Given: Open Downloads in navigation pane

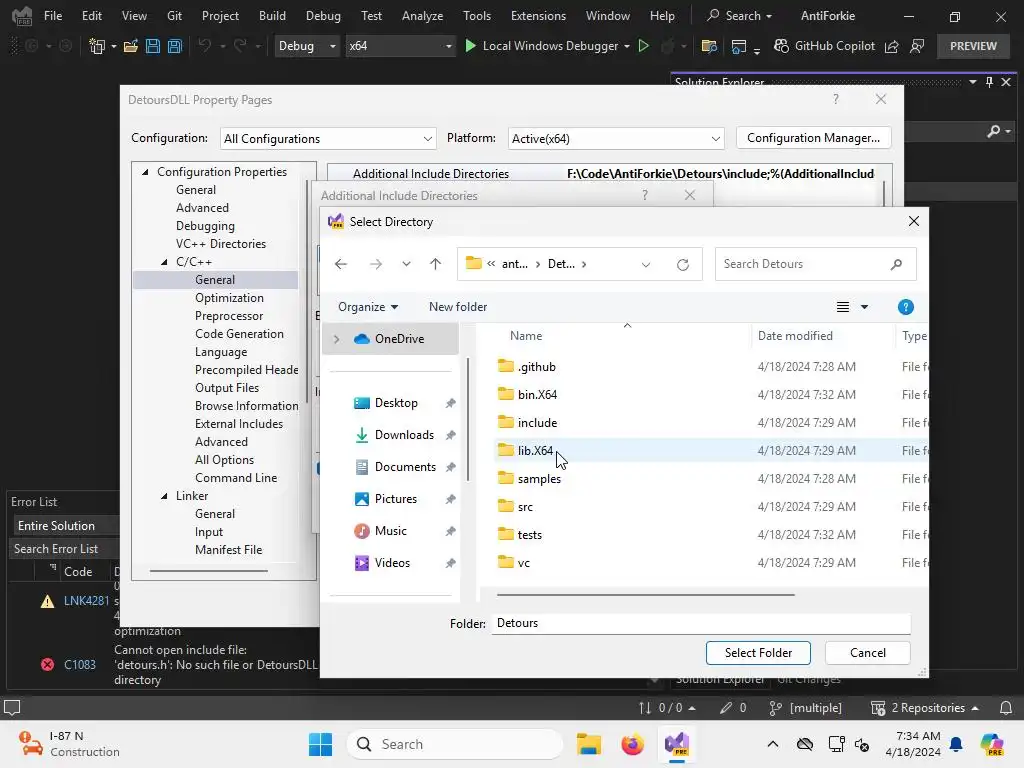Looking at the screenshot, I should tap(404, 435).
